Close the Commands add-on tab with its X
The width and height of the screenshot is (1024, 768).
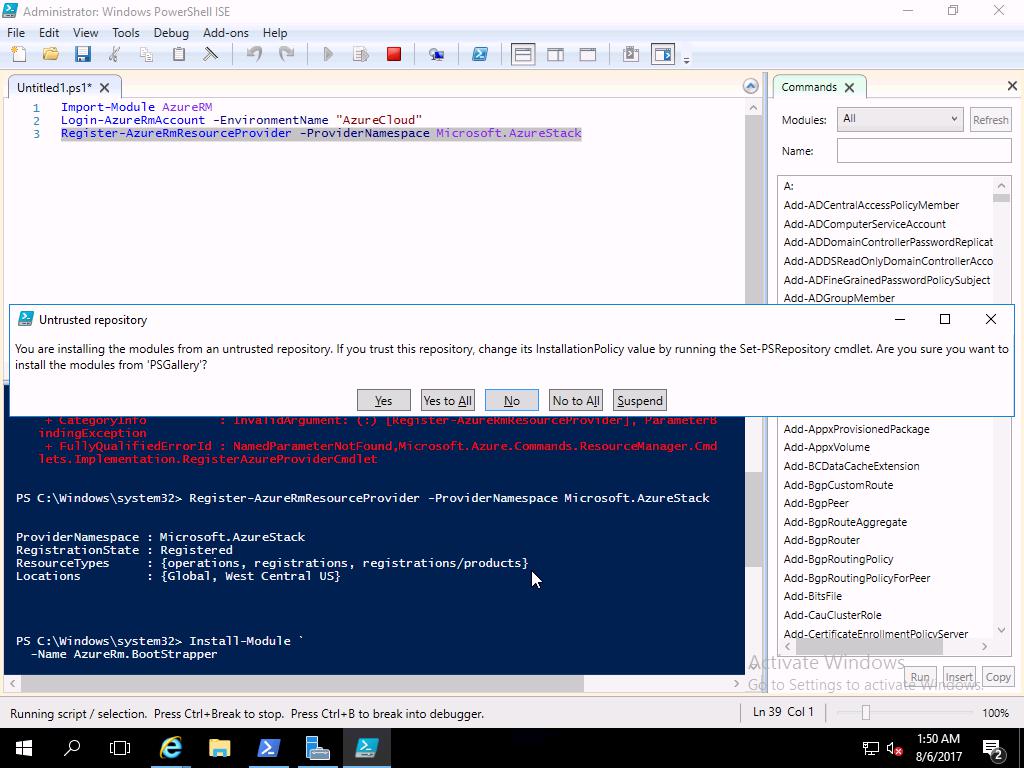pos(849,88)
